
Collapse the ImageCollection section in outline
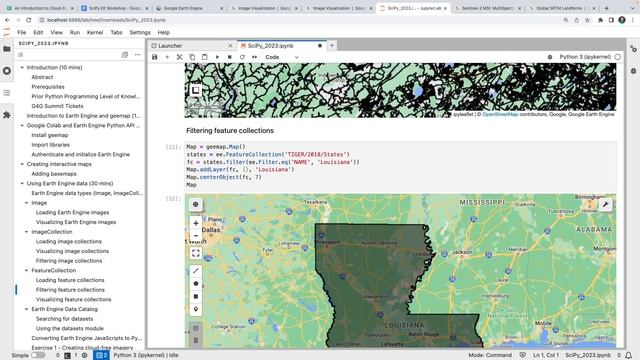tap(27, 232)
